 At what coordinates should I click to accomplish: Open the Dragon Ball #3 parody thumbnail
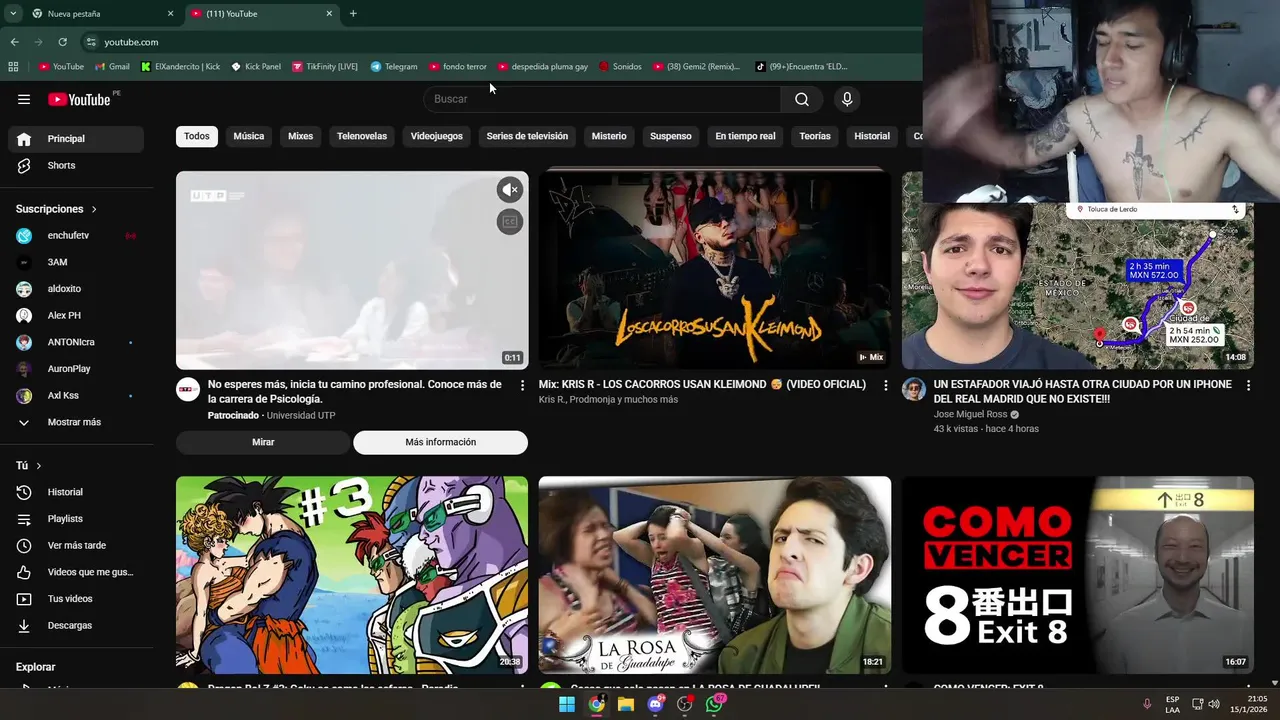[352, 575]
